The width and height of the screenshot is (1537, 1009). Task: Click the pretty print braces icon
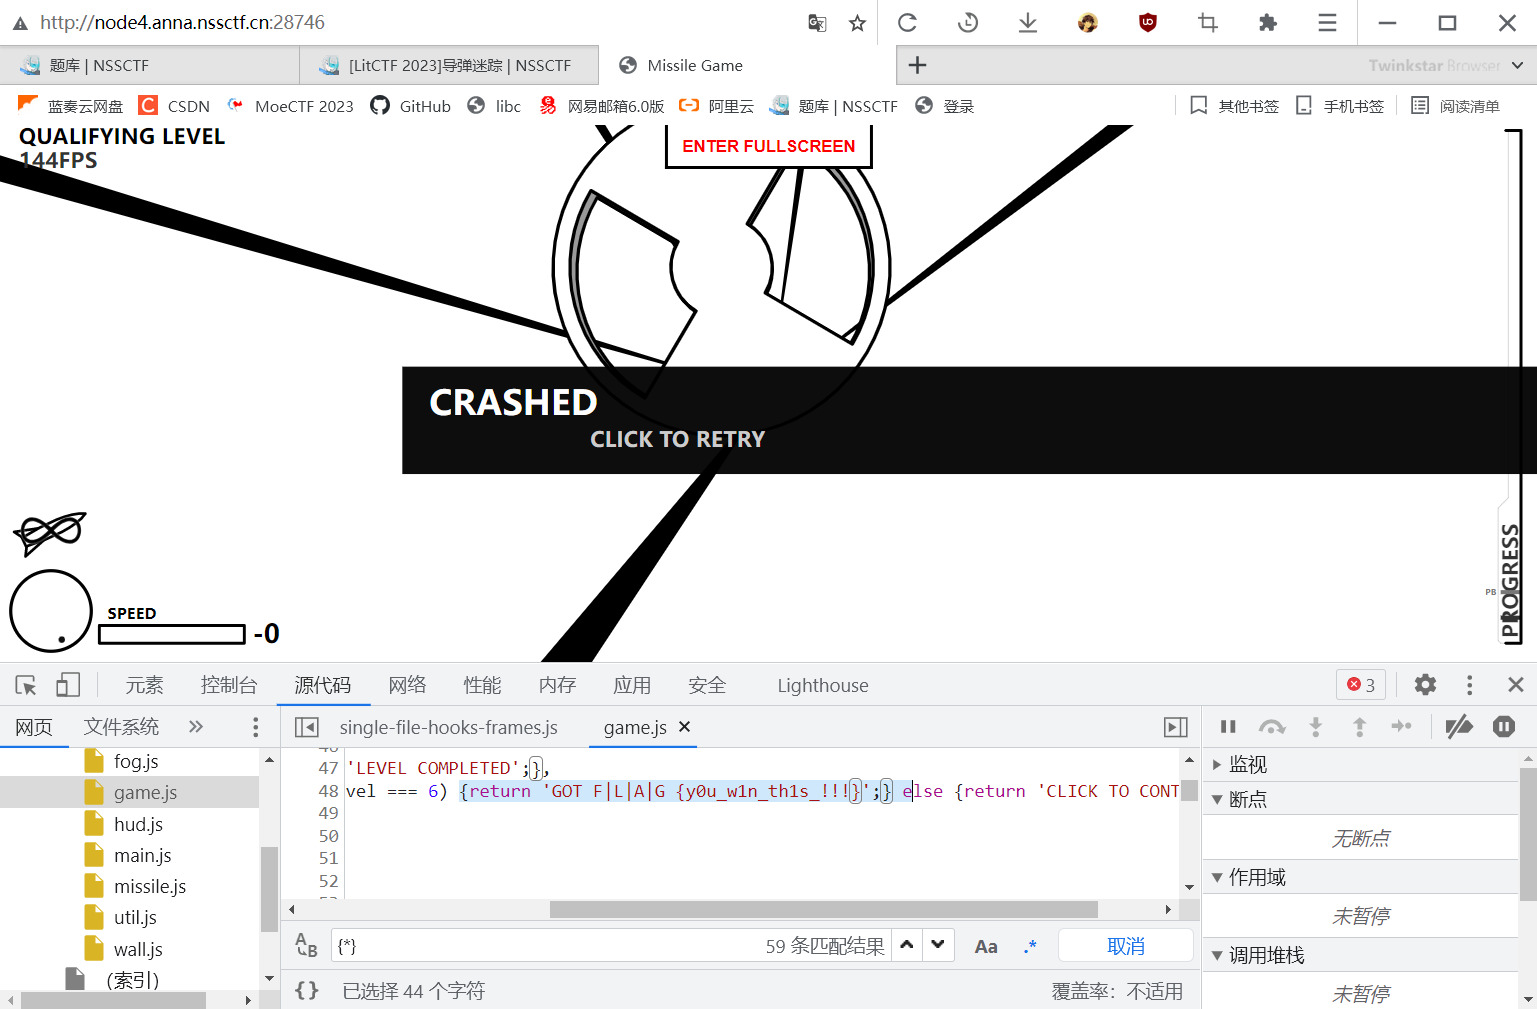point(307,990)
